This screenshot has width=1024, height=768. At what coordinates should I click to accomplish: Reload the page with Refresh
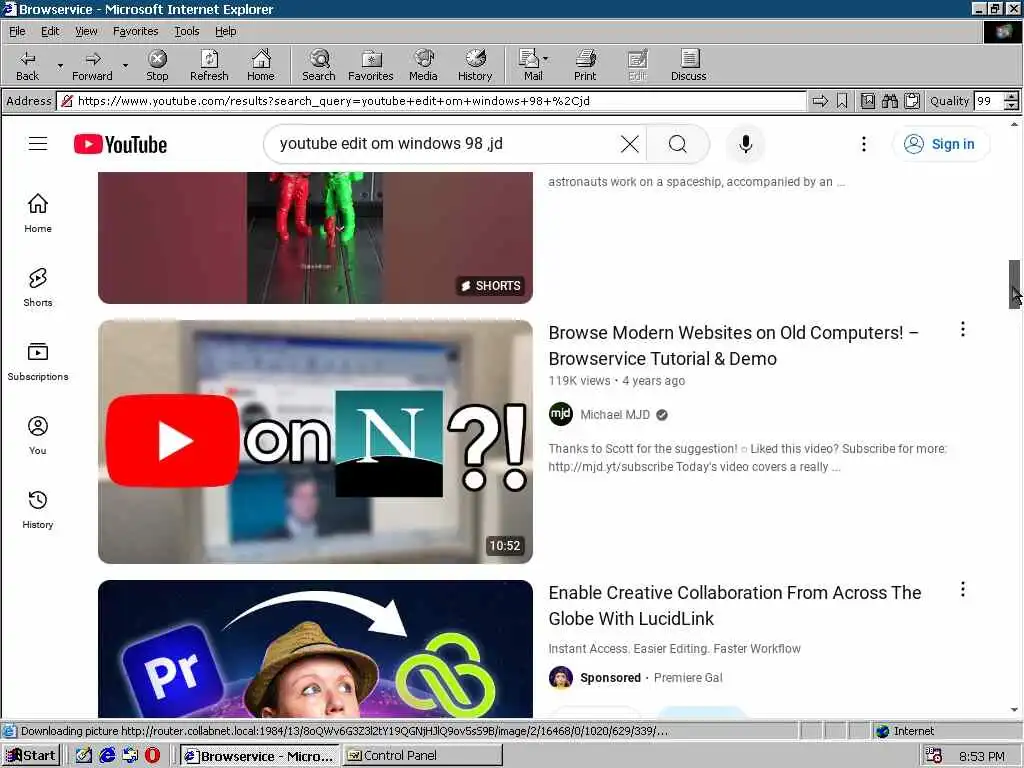209,65
